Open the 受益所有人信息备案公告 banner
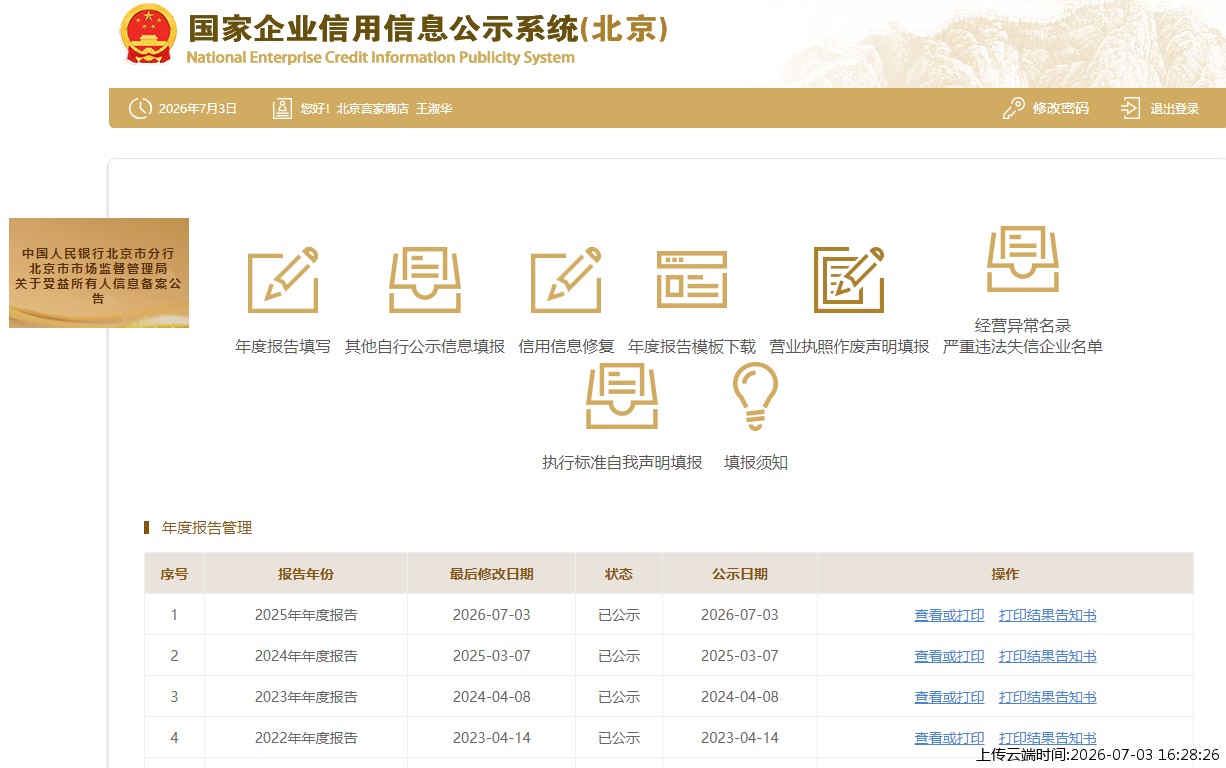Screen dimensions: 1226x768 [x=99, y=273]
